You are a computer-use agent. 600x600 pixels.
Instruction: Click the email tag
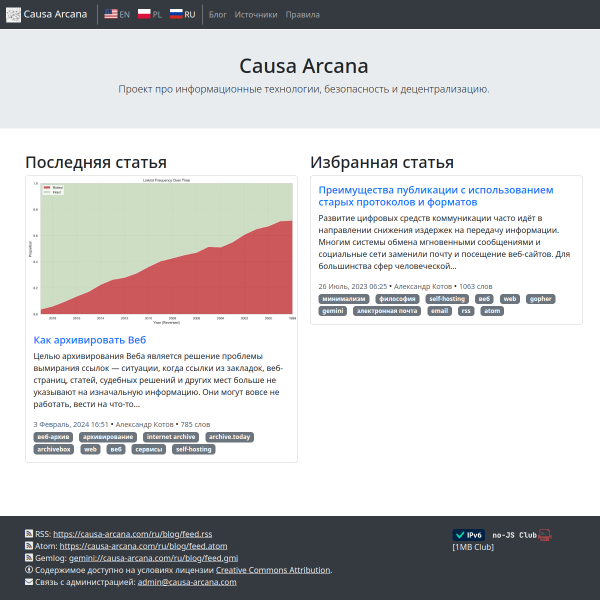[439, 311]
